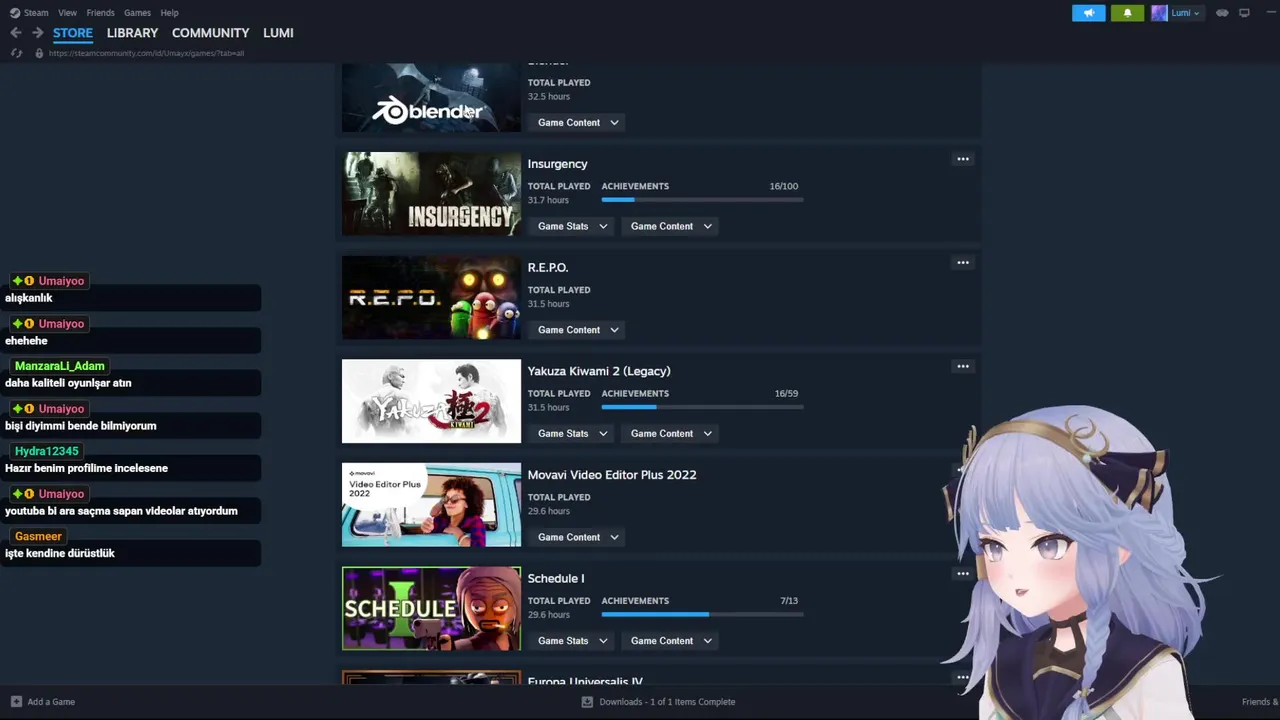Open the three-dot menu for Yakuza Kiwami 2

click(x=963, y=367)
